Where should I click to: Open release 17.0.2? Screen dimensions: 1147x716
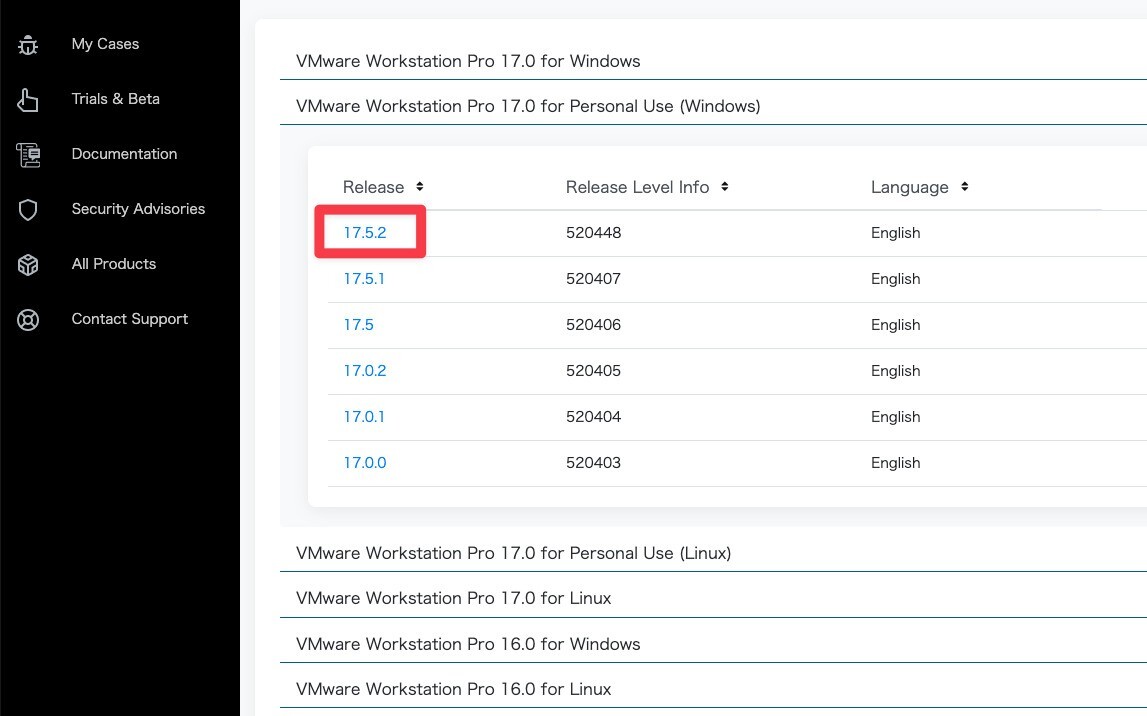[365, 370]
